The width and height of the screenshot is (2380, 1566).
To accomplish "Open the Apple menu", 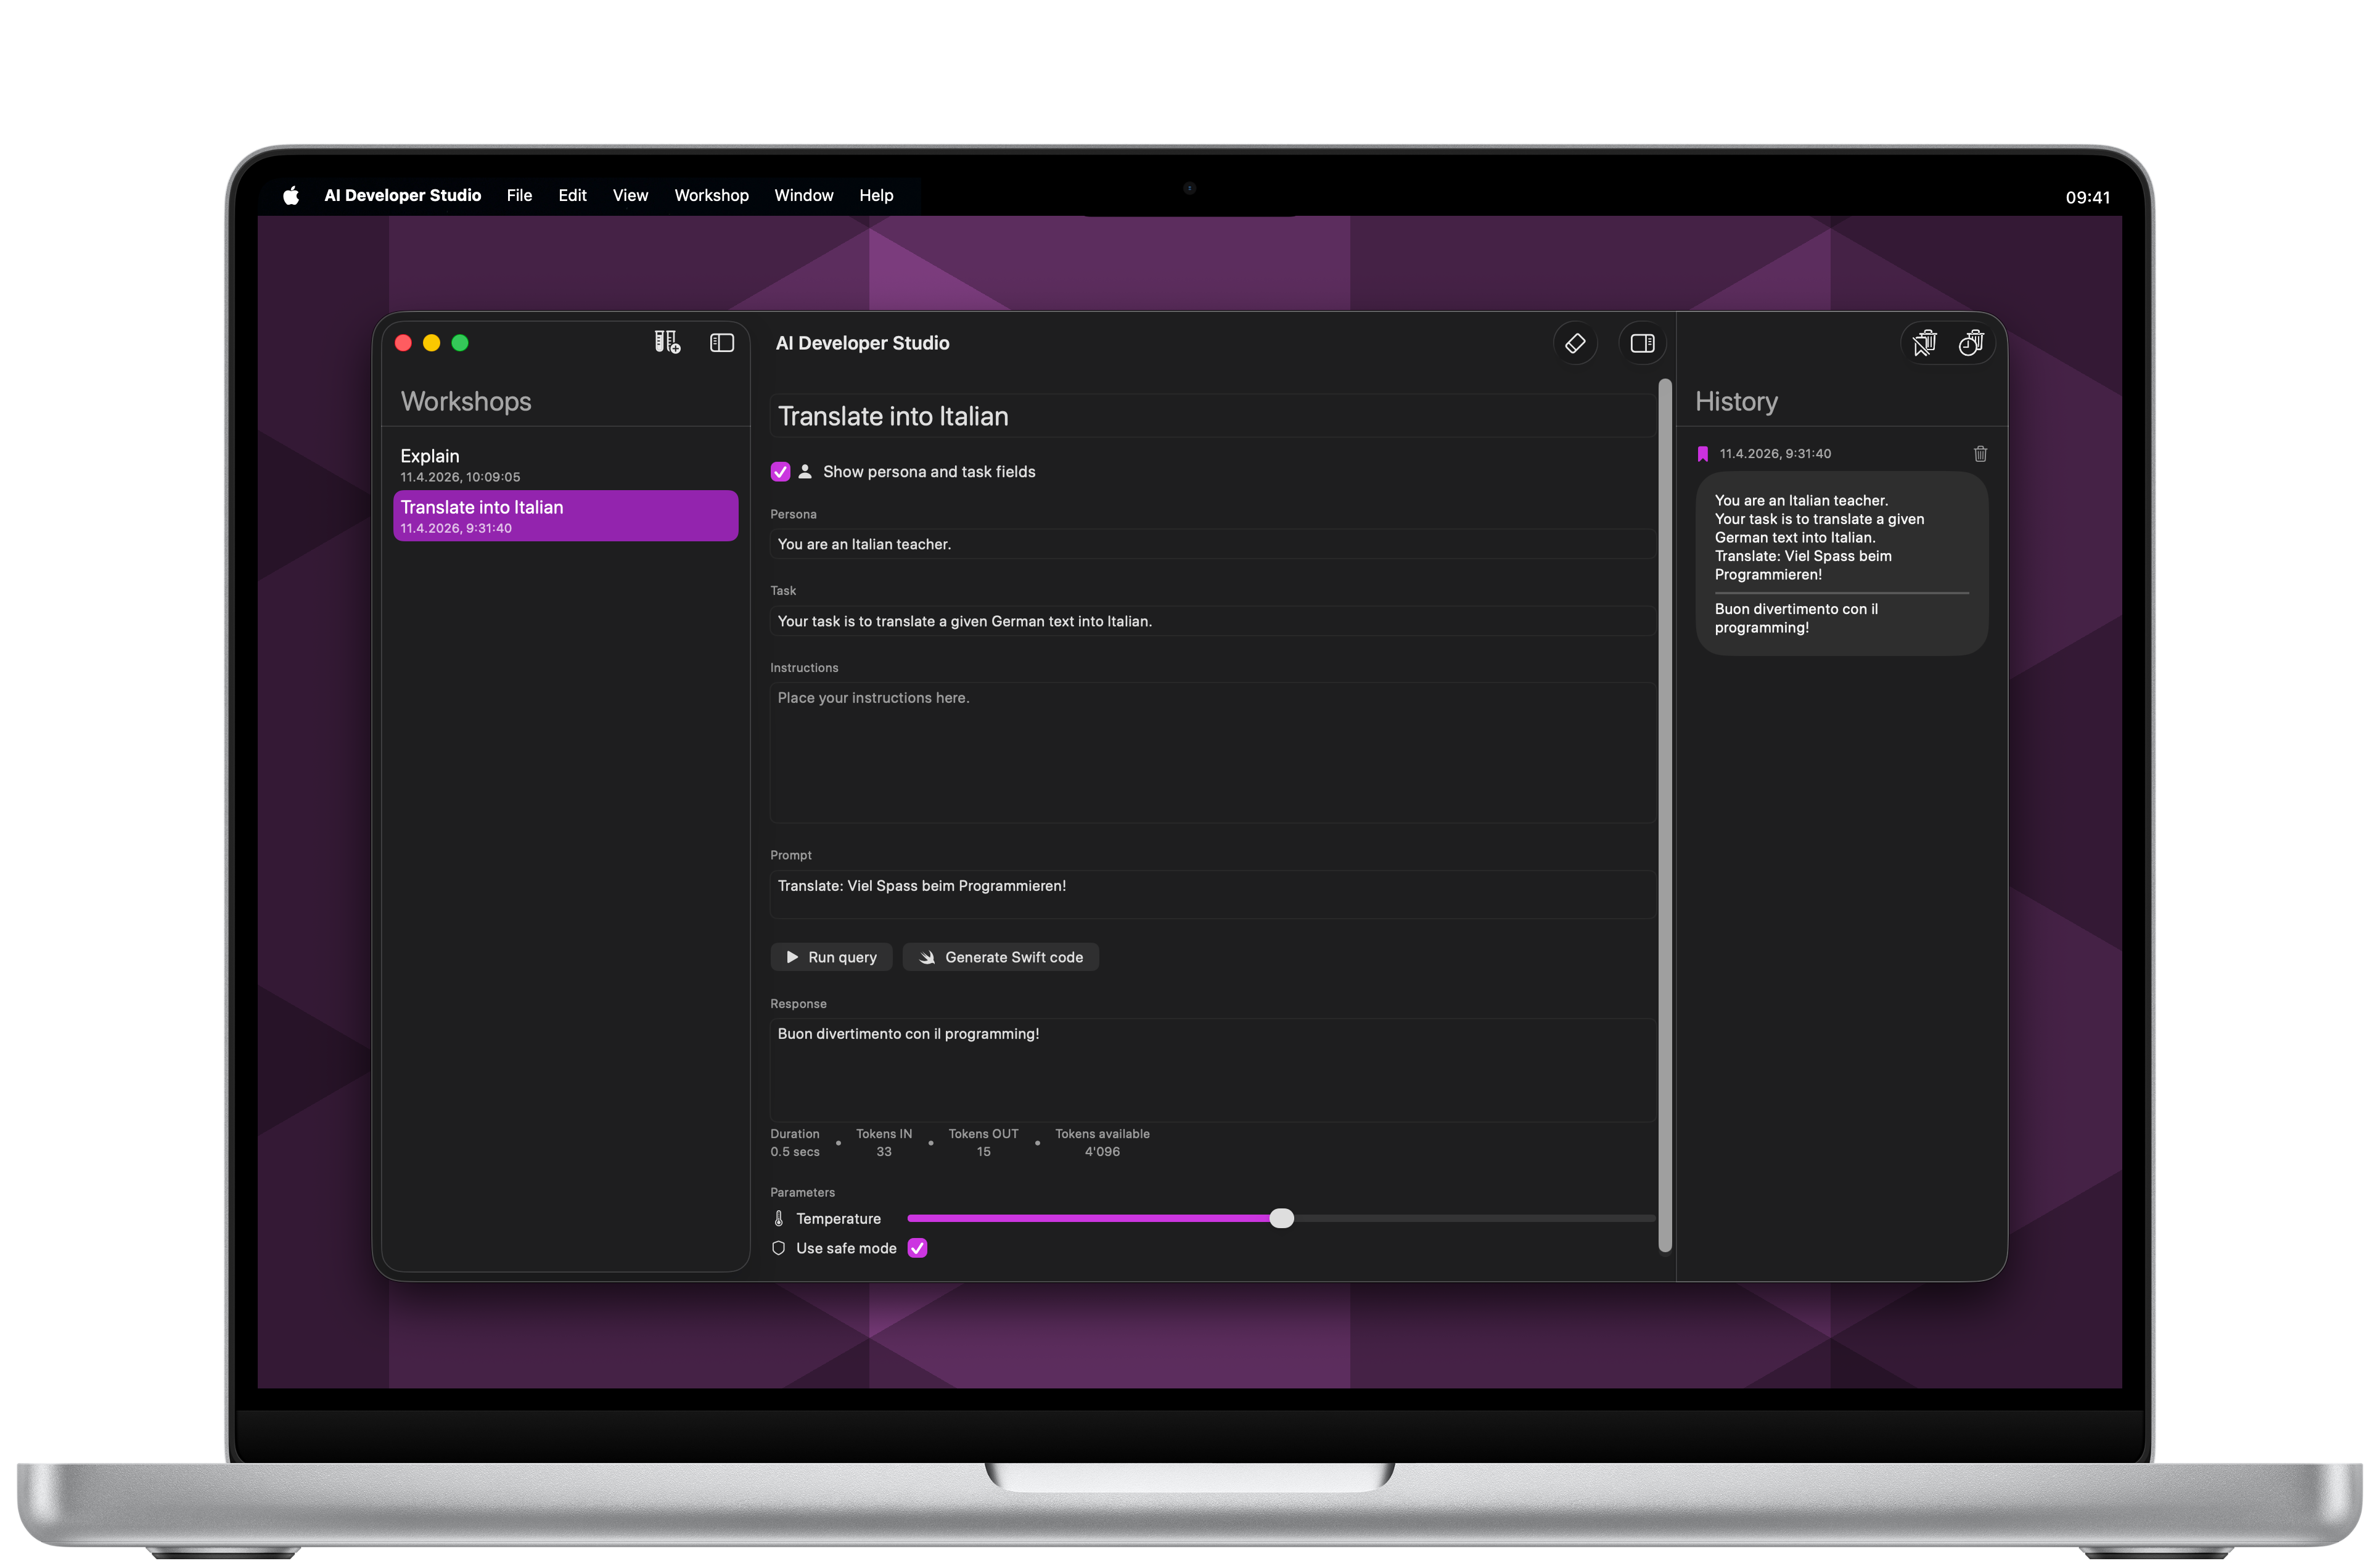I will [x=291, y=196].
